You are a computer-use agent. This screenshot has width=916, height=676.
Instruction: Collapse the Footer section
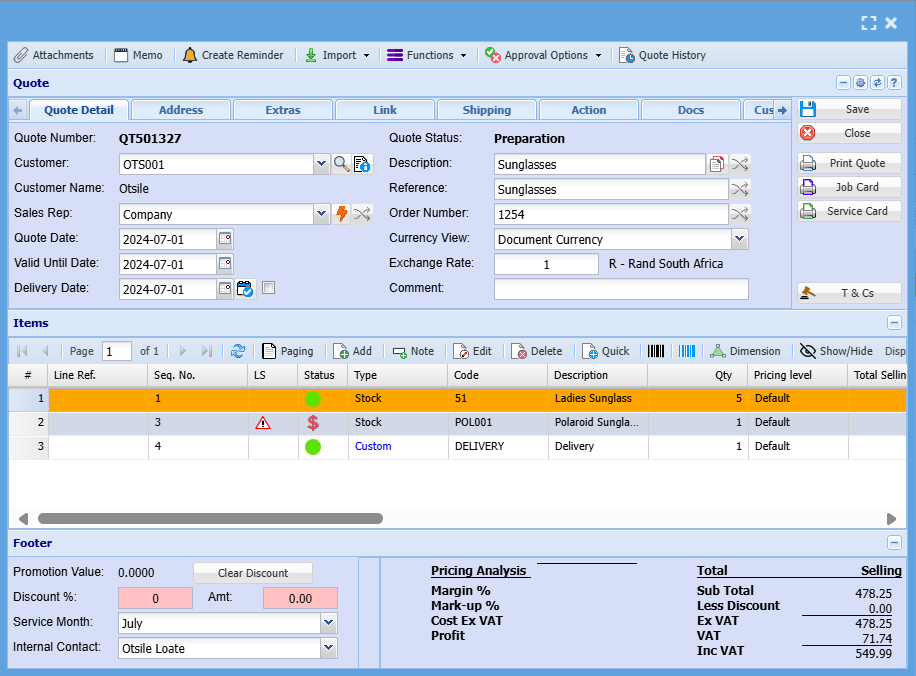(894, 543)
